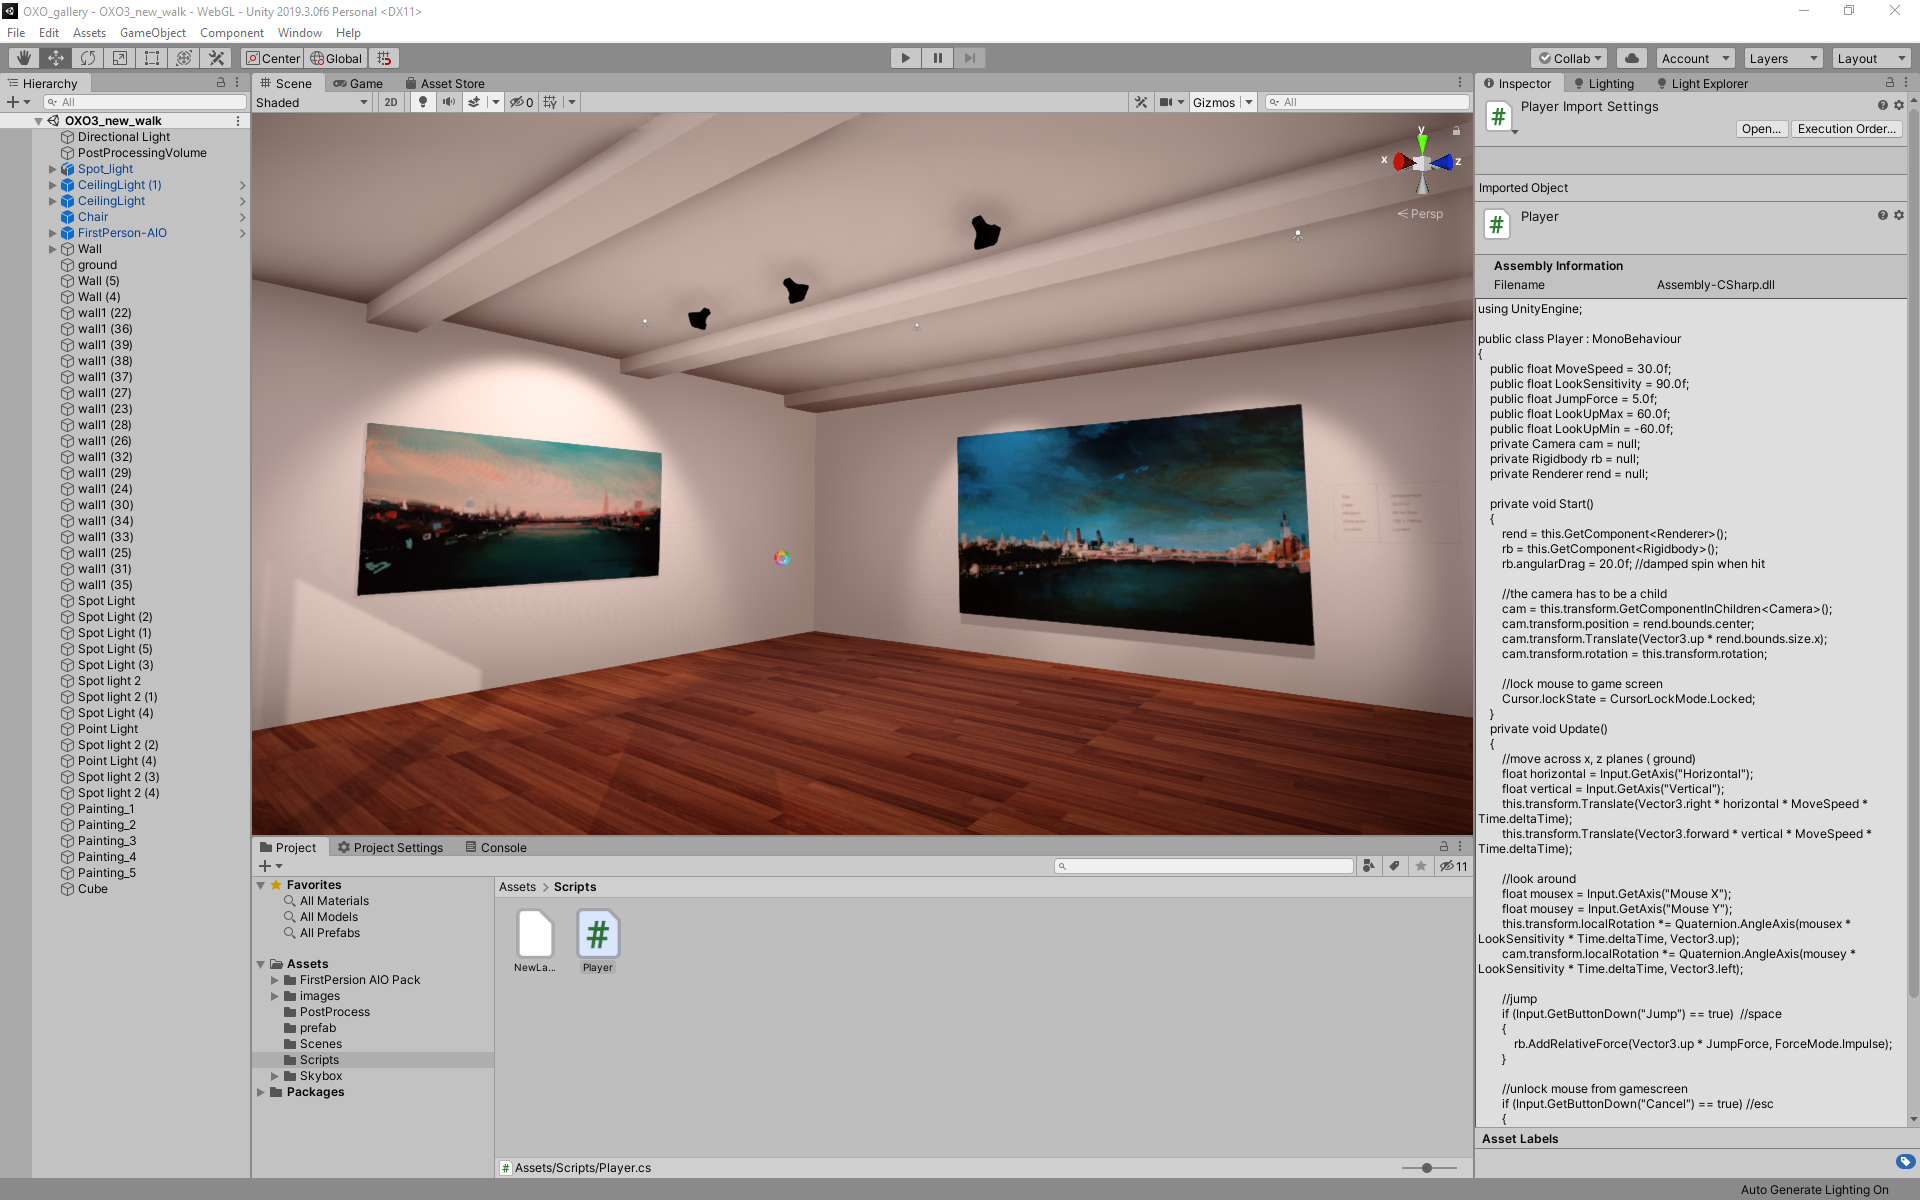
Task: Open the cloud services icon
Action: click(1632, 58)
